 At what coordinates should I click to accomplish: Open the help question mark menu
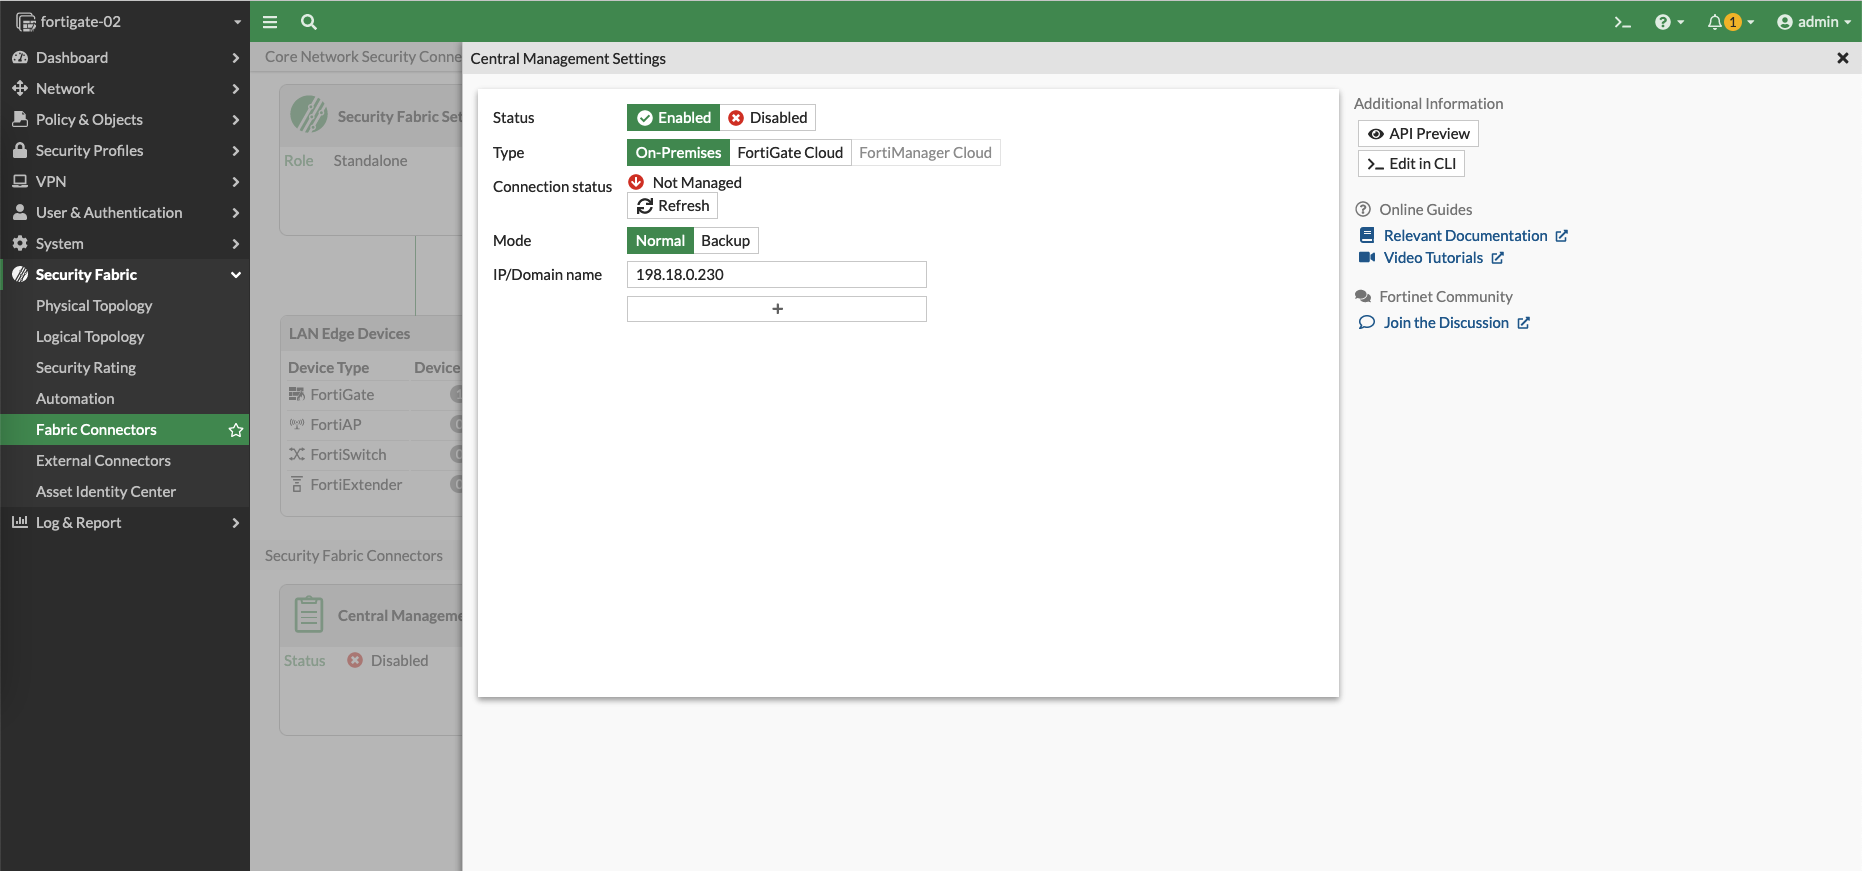[x=1668, y=22]
